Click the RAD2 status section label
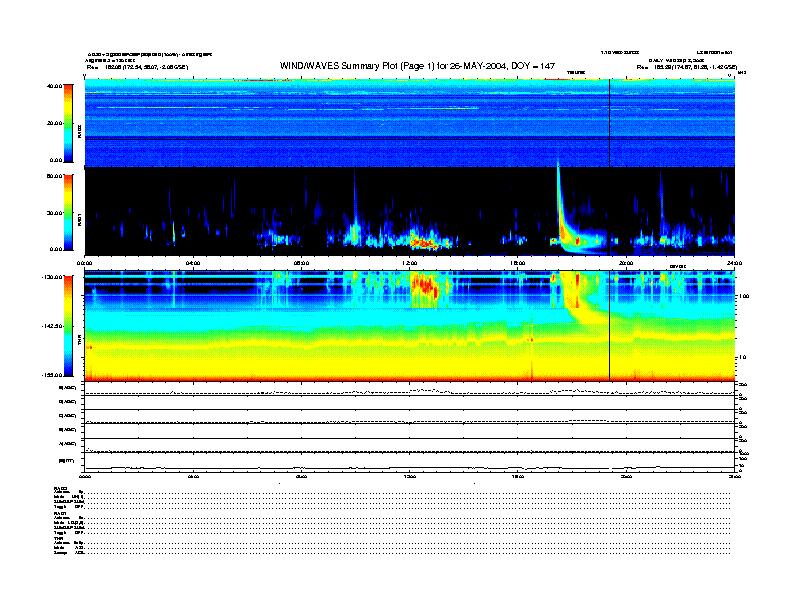 [60, 488]
